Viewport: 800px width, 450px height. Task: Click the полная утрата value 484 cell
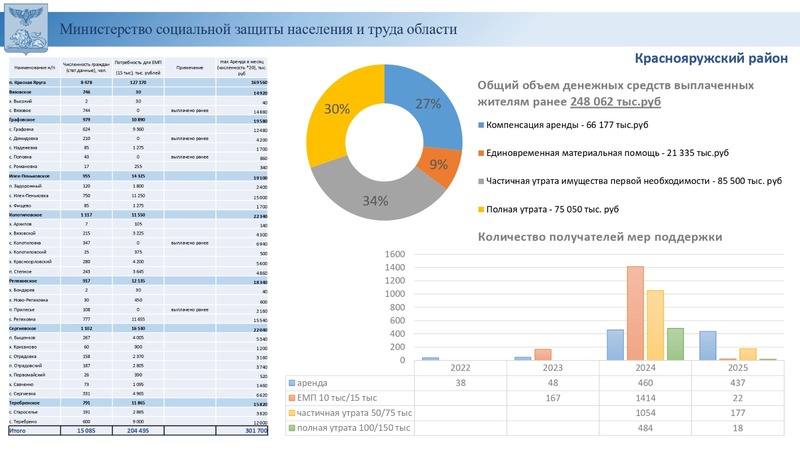point(645,428)
